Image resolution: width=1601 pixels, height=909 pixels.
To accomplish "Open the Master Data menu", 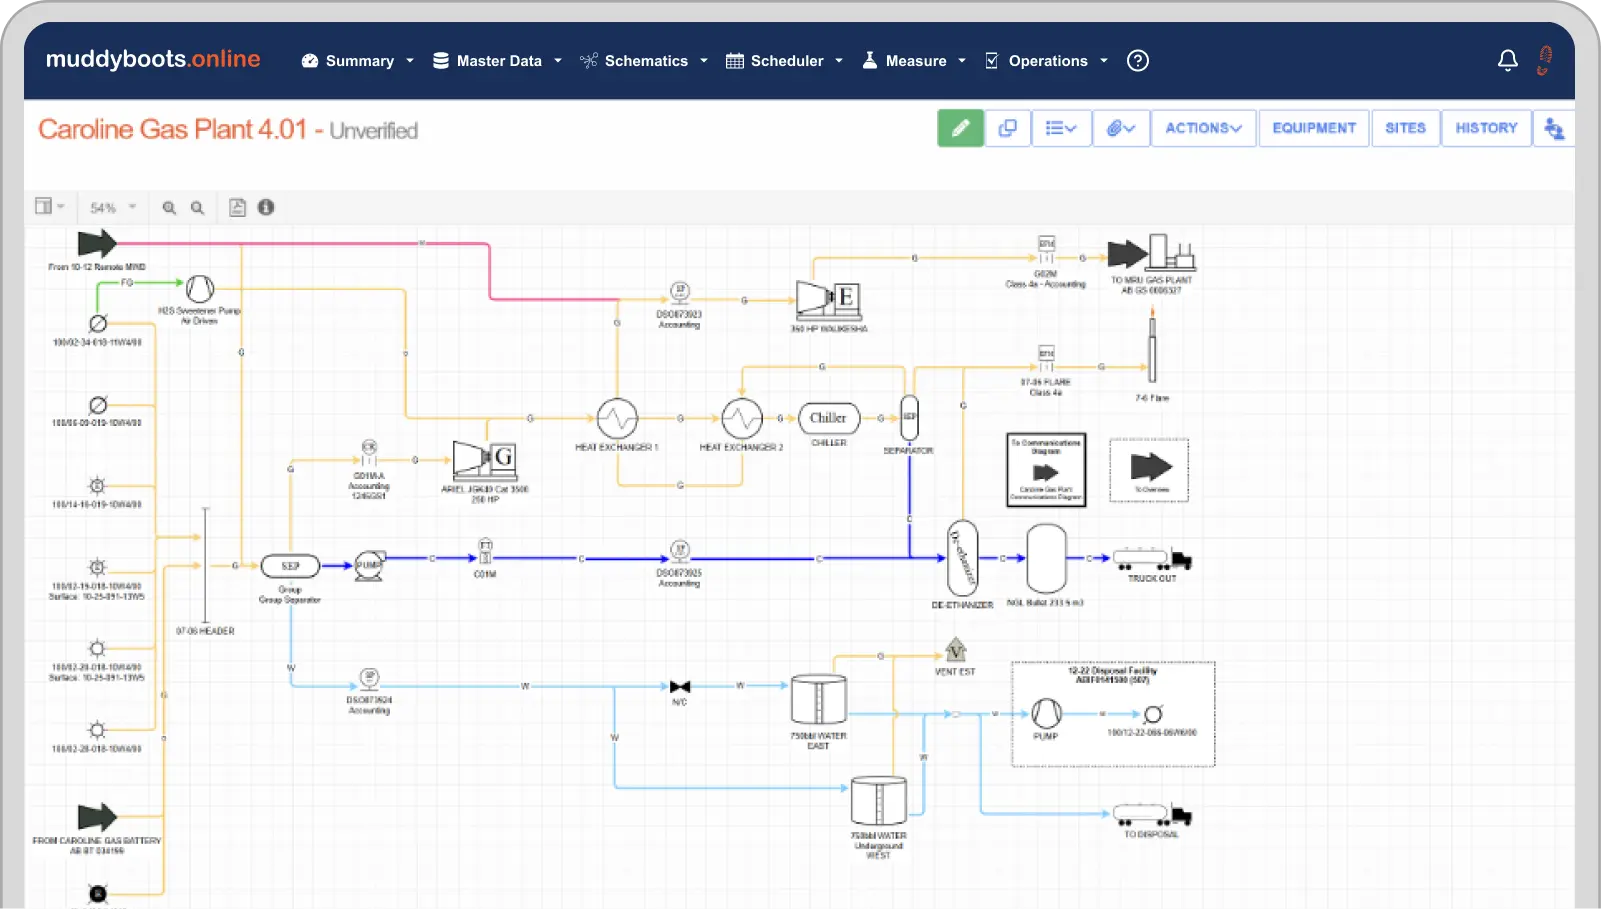I will [x=497, y=61].
